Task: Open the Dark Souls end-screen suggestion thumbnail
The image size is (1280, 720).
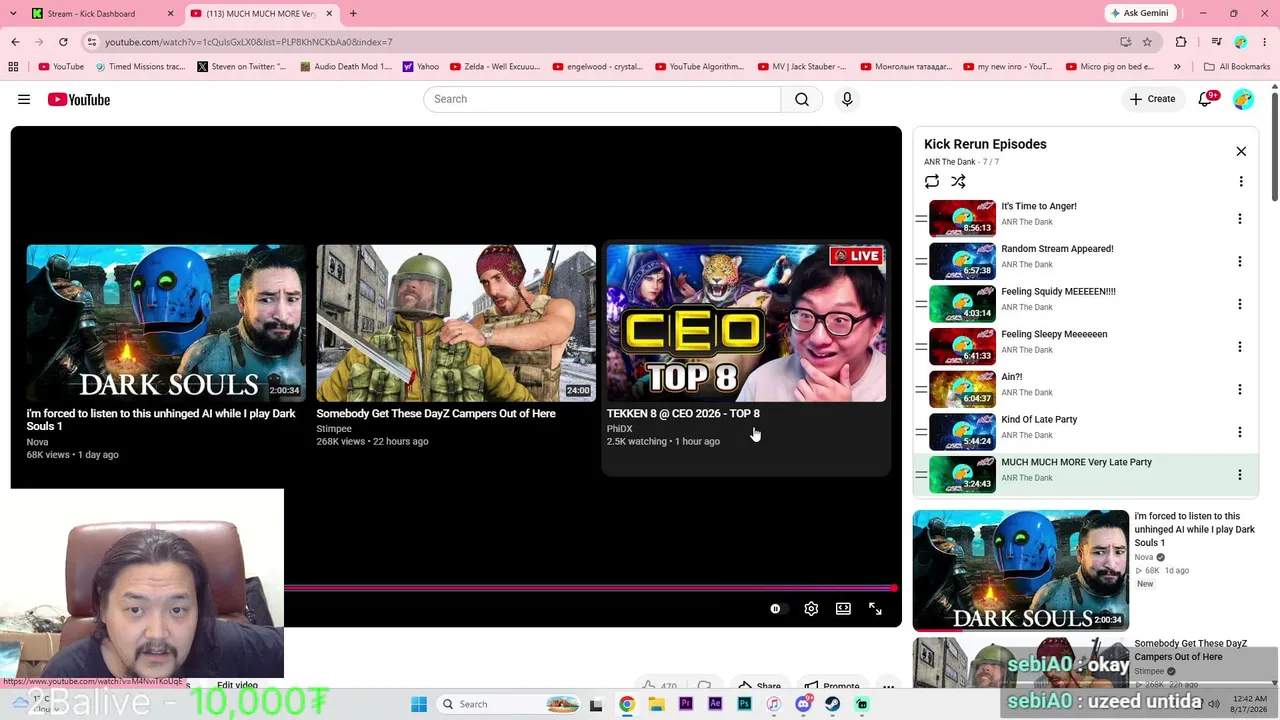Action: 166,323
